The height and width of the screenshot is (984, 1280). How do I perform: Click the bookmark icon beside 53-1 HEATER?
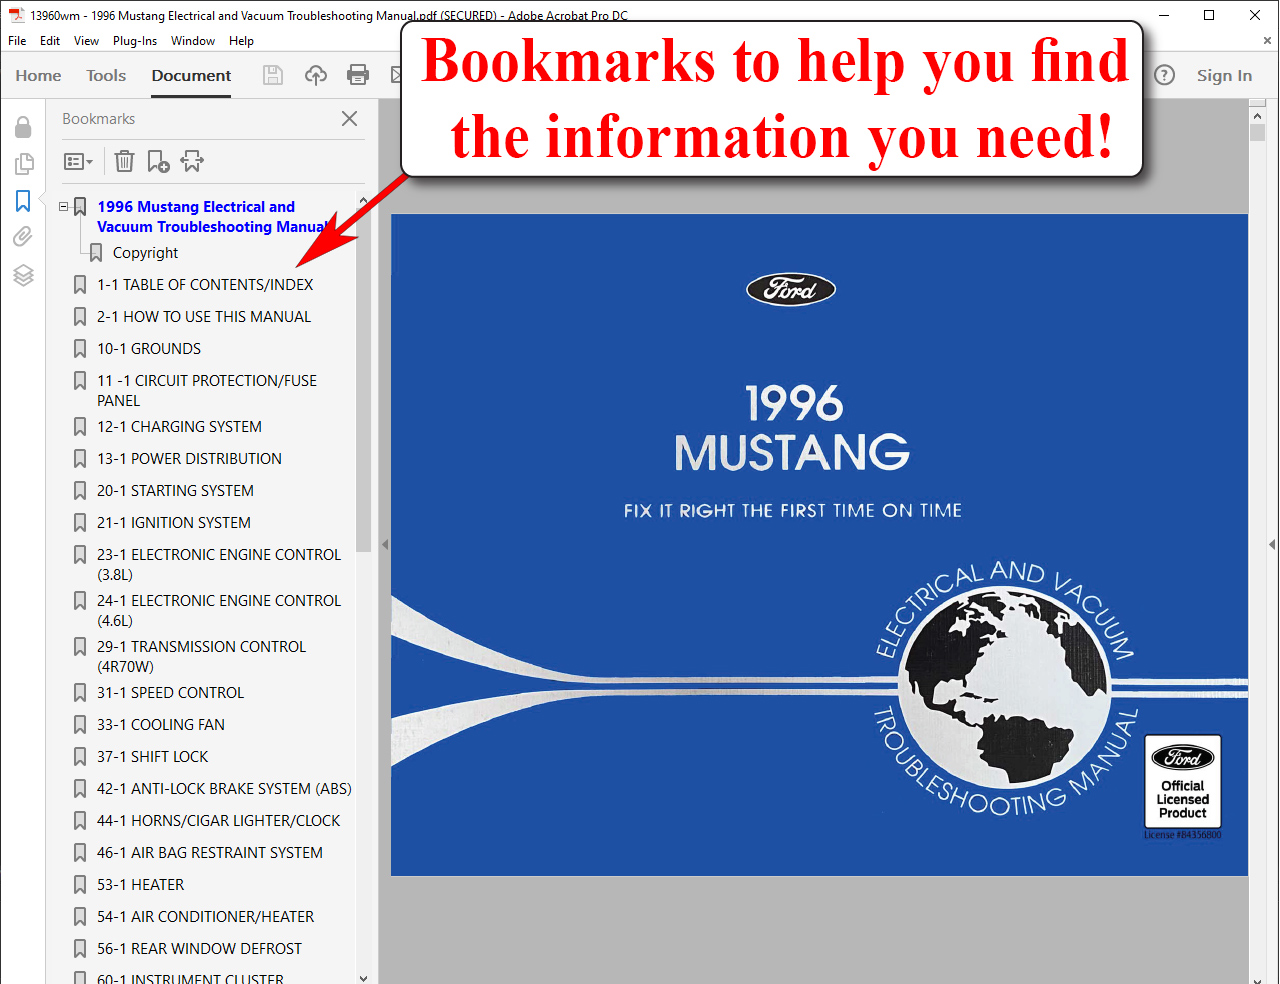(80, 885)
